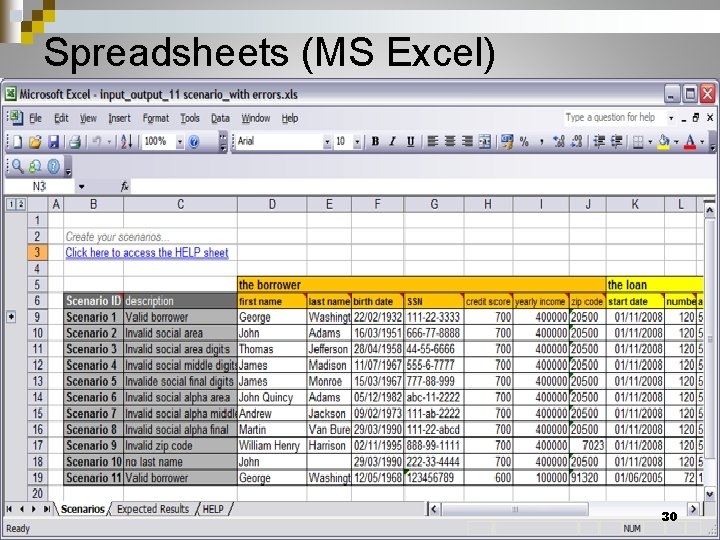This screenshot has height=540, width=720.
Task: Apply comma style format
Action: 541,141
